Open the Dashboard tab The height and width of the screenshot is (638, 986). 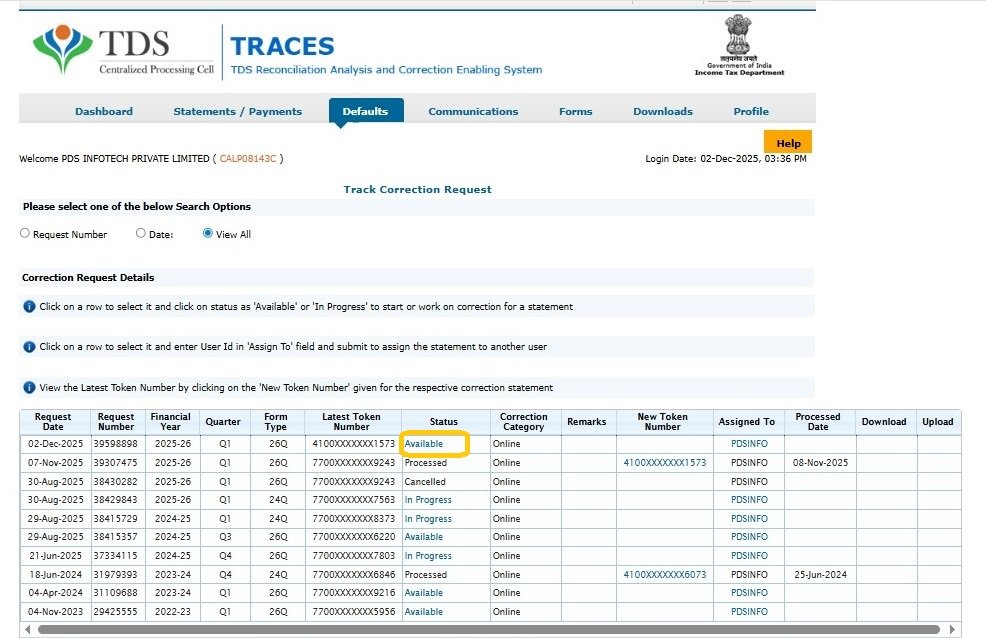click(104, 111)
